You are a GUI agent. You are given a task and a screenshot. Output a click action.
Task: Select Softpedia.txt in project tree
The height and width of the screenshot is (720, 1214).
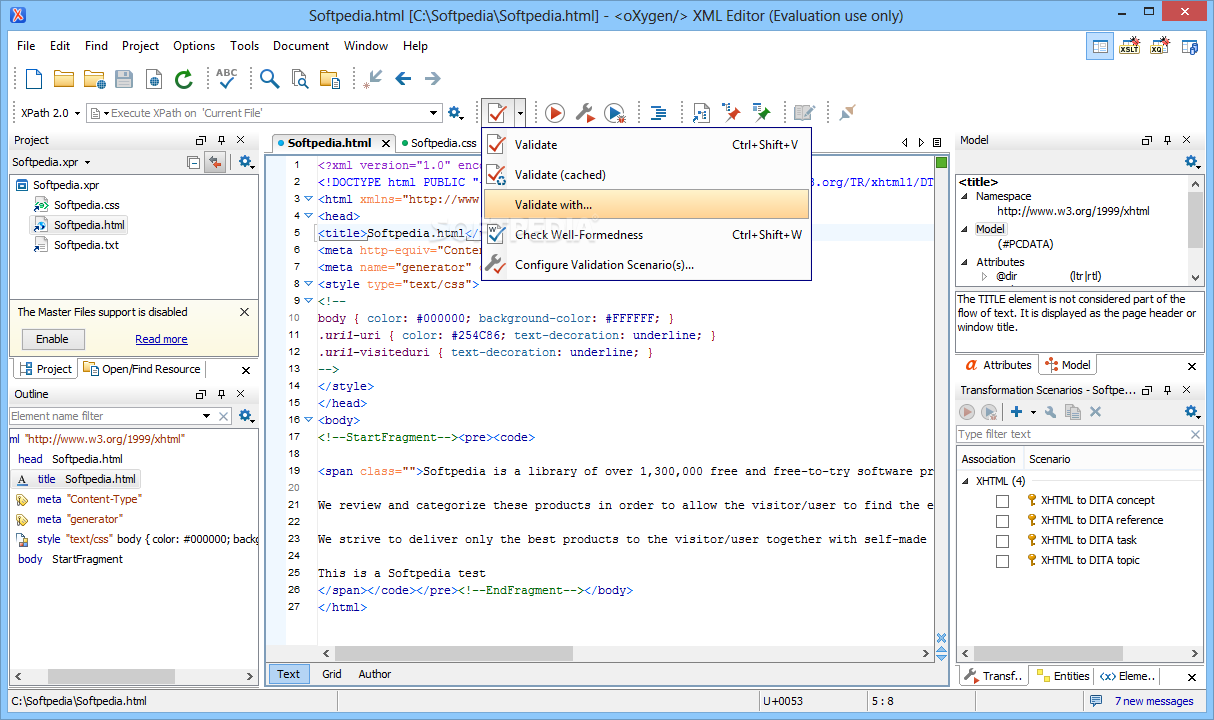click(86, 245)
